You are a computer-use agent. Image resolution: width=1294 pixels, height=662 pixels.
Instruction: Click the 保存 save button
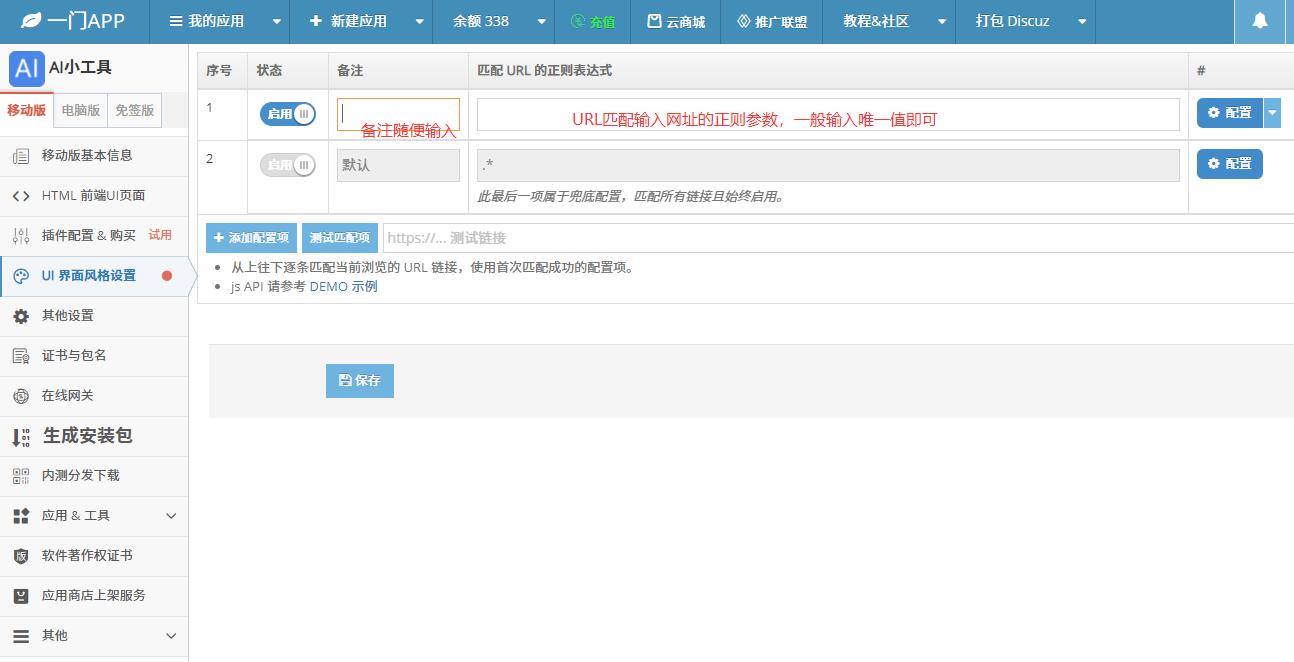360,381
